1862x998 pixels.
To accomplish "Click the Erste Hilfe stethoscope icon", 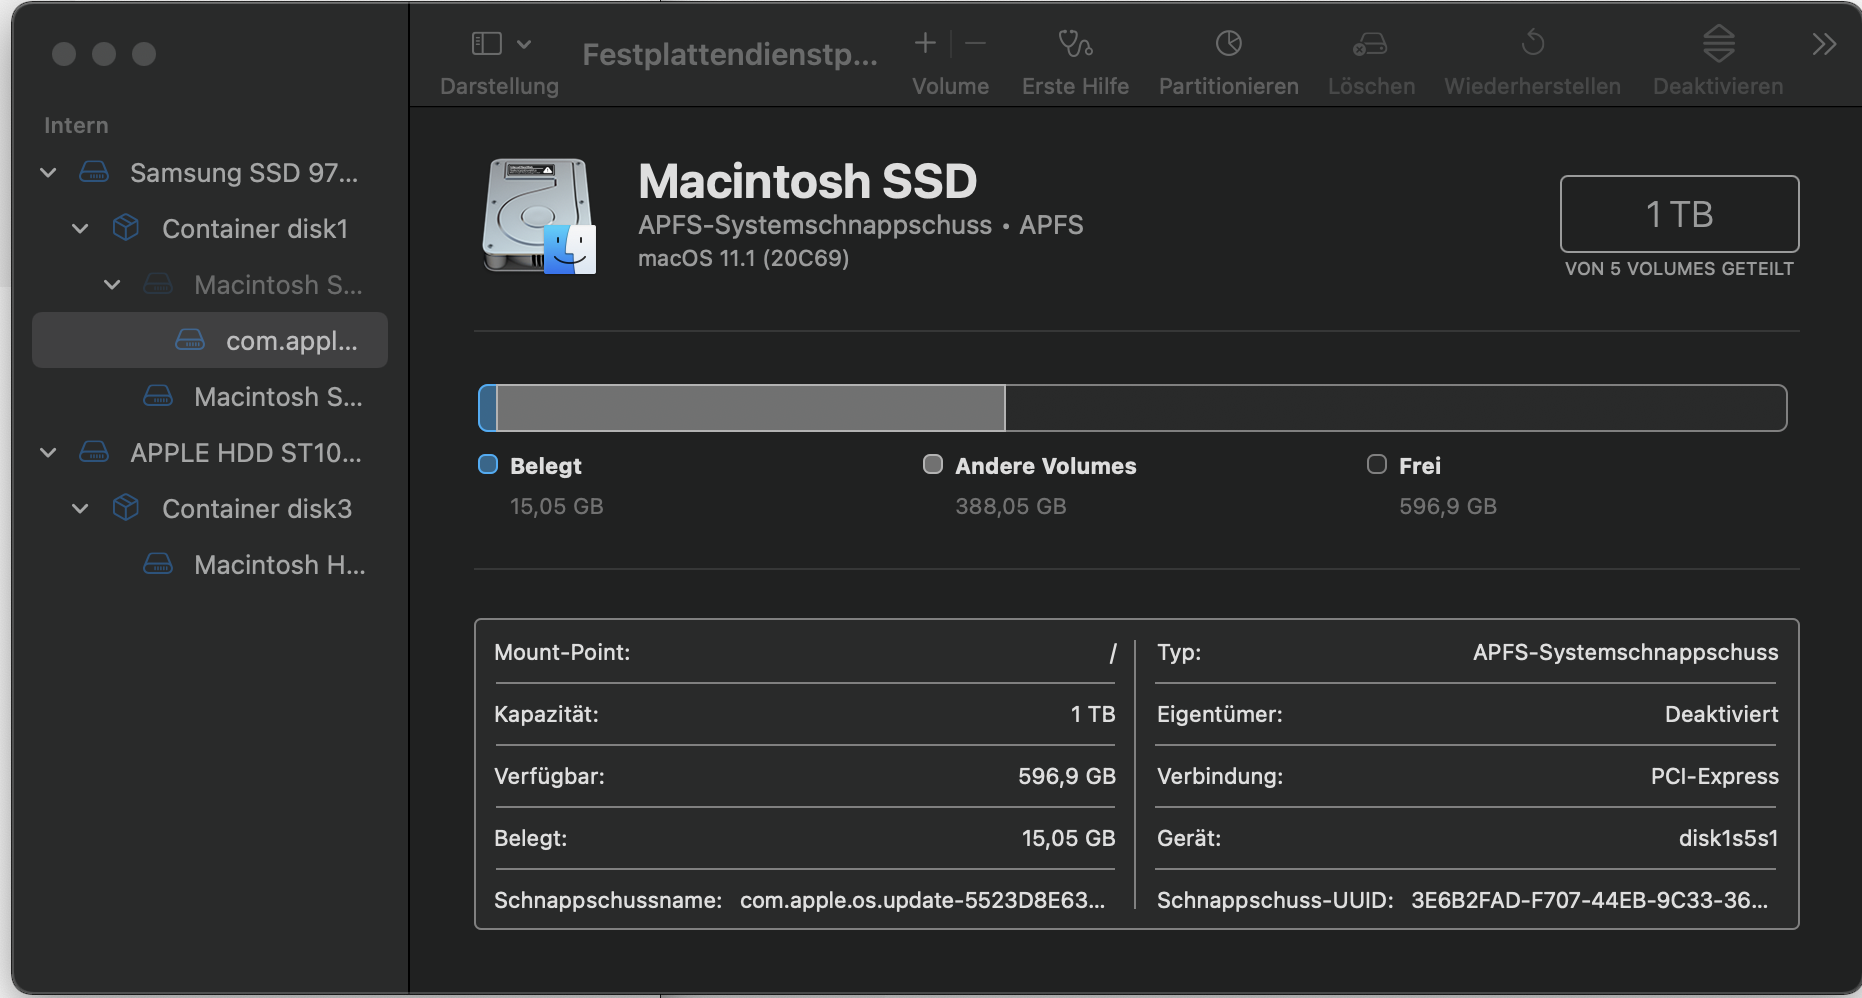I will click(x=1075, y=44).
